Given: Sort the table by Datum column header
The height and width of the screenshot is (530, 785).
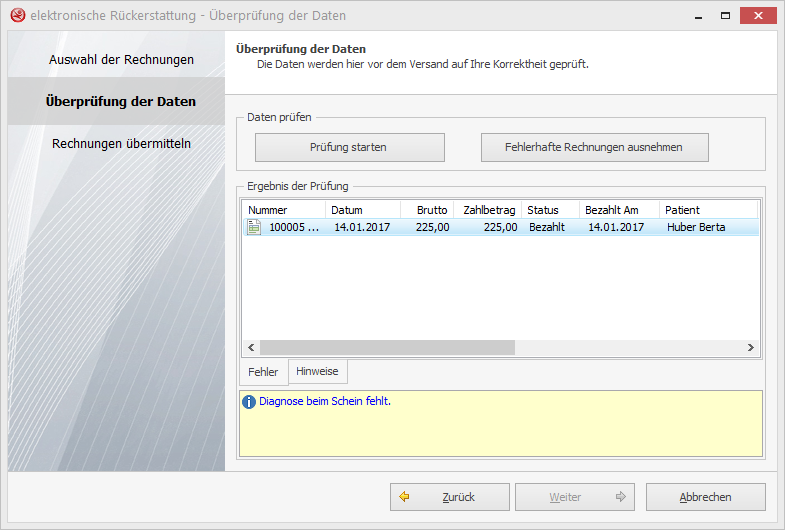Looking at the screenshot, I should click(x=362, y=210).
